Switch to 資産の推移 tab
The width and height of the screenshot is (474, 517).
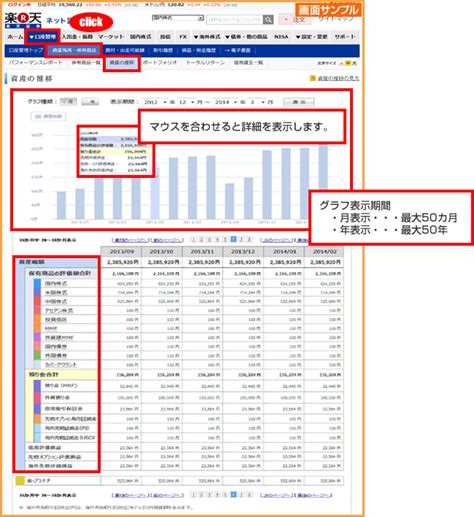[122, 63]
